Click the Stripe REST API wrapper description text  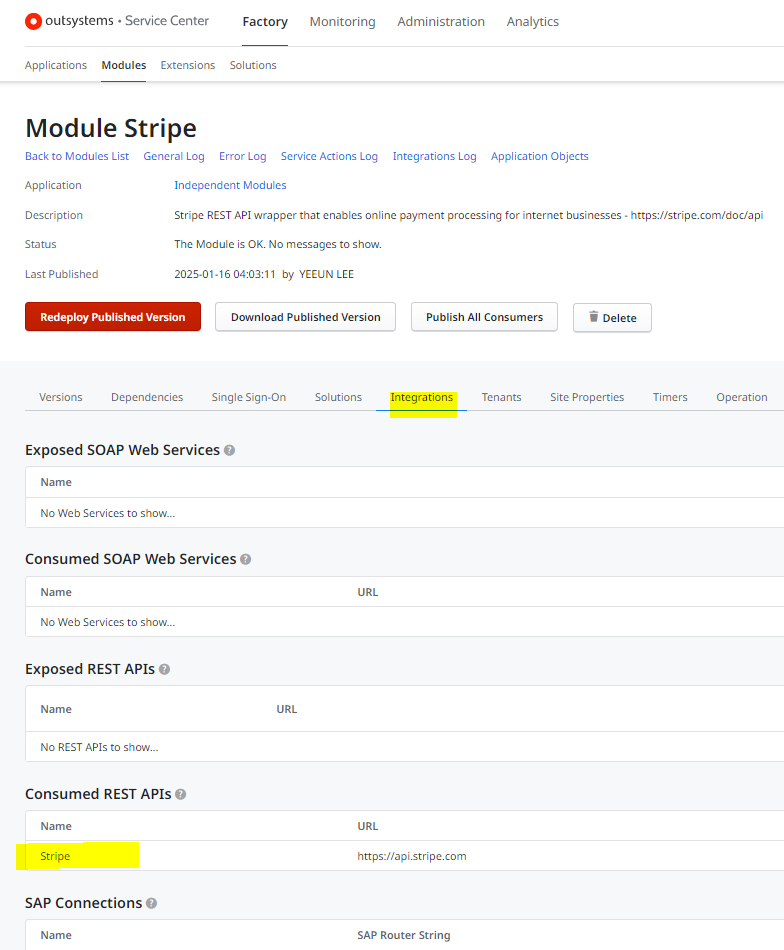pos(468,215)
